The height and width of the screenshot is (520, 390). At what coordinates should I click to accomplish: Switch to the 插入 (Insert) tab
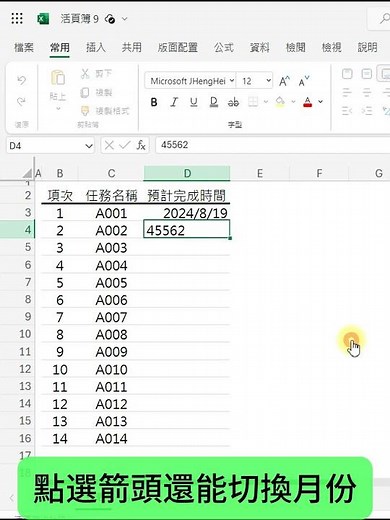[x=96, y=48]
